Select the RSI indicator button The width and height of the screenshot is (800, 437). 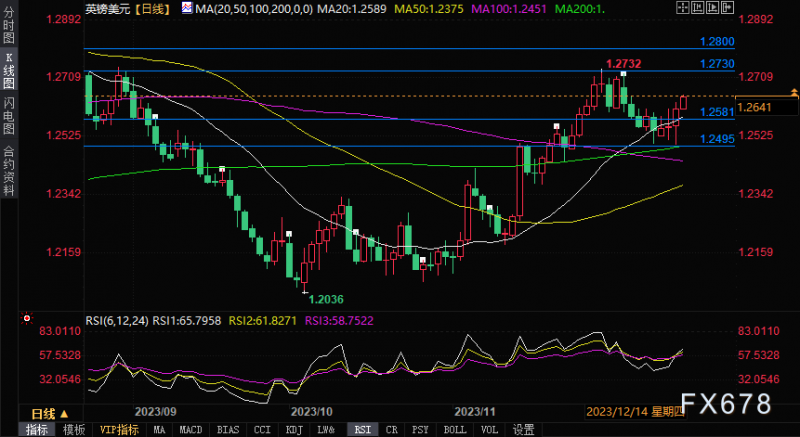[362, 430]
